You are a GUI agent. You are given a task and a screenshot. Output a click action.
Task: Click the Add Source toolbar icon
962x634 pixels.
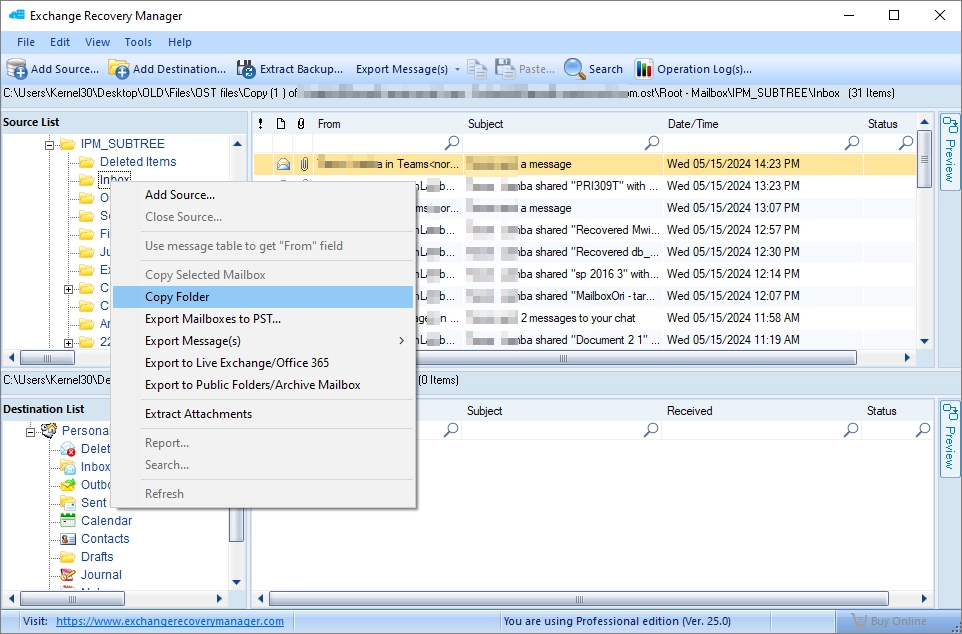point(18,69)
